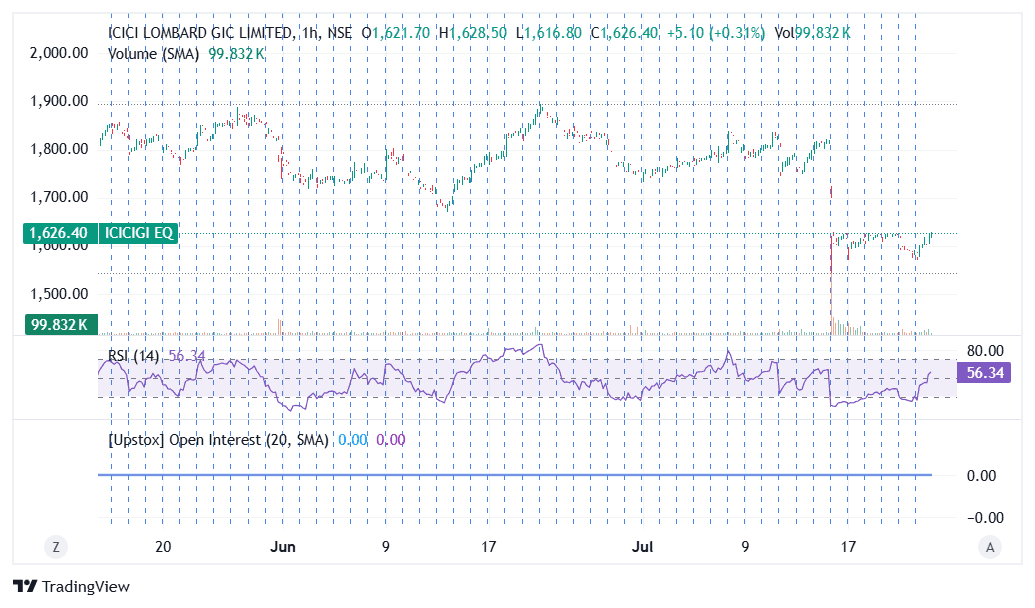1035x608 pixels.
Task: Click the 99.832 K volume axis label
Action: tap(60, 324)
